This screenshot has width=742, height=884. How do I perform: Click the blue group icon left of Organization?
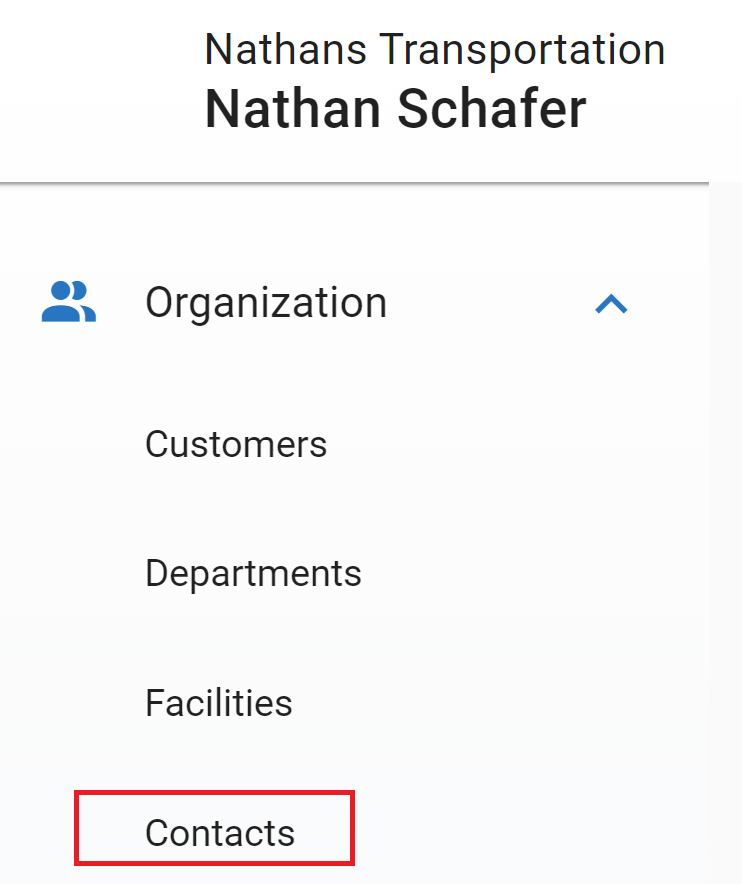[x=69, y=302]
